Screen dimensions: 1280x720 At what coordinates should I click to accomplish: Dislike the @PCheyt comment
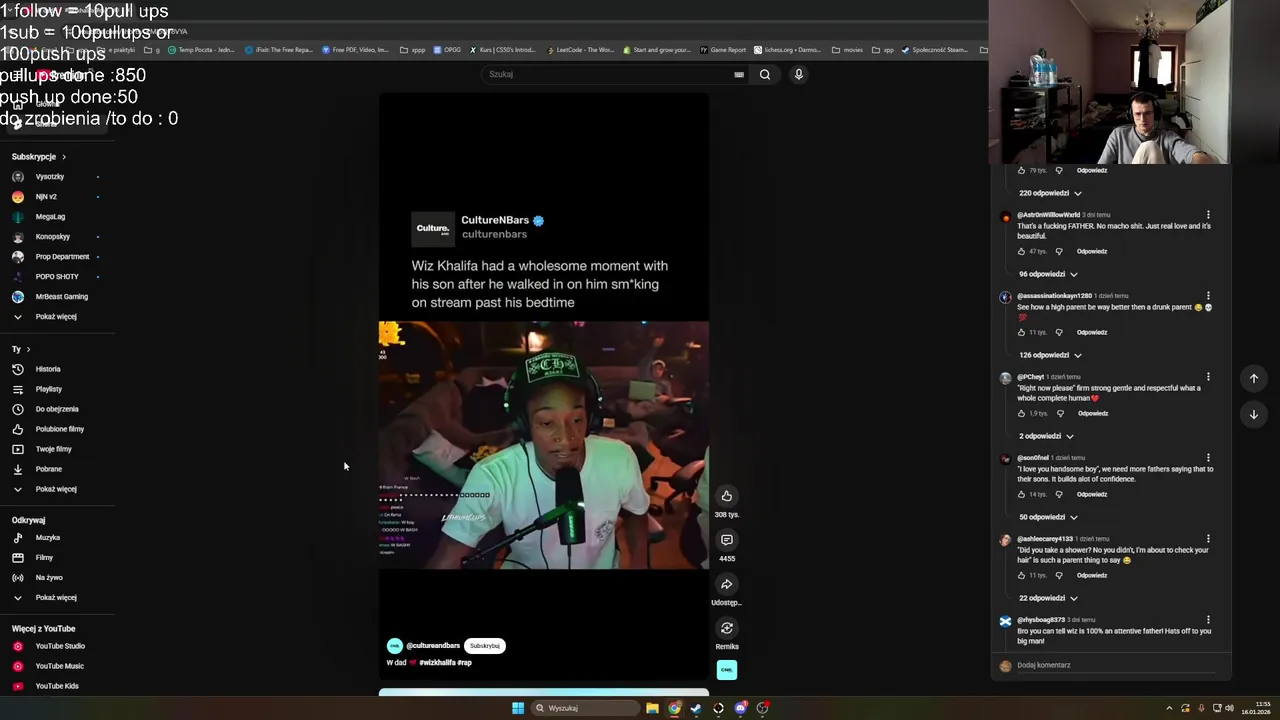click(x=1060, y=413)
